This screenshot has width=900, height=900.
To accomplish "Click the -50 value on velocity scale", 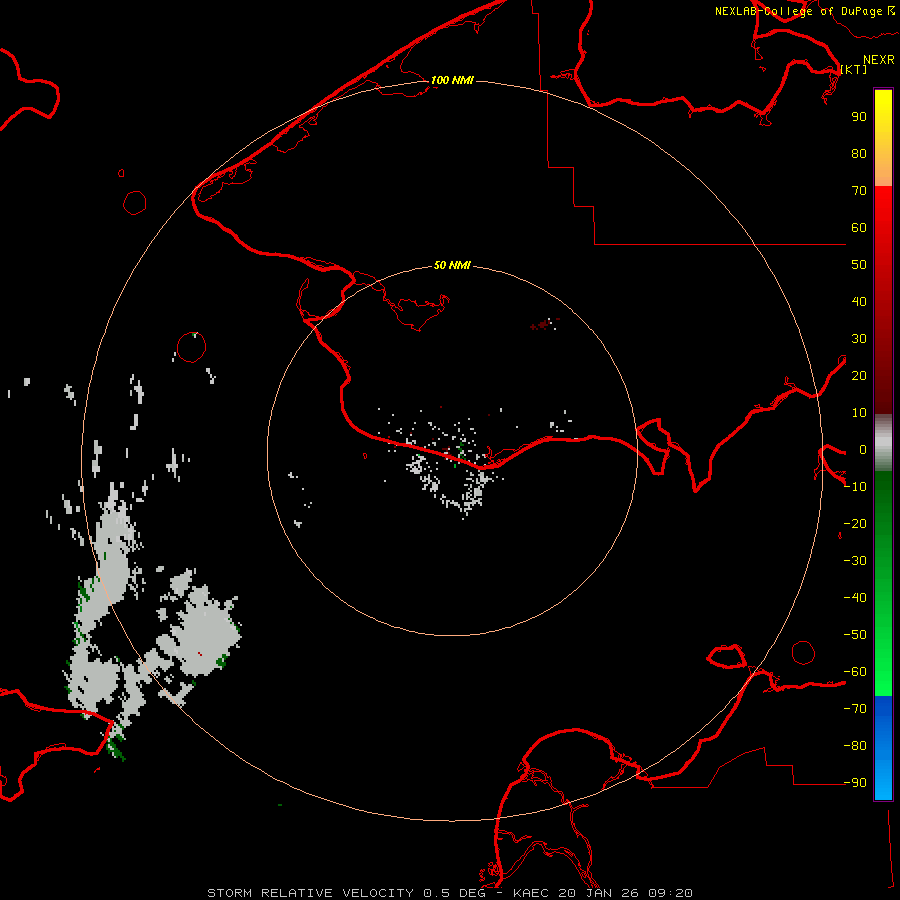I will click(x=855, y=635).
